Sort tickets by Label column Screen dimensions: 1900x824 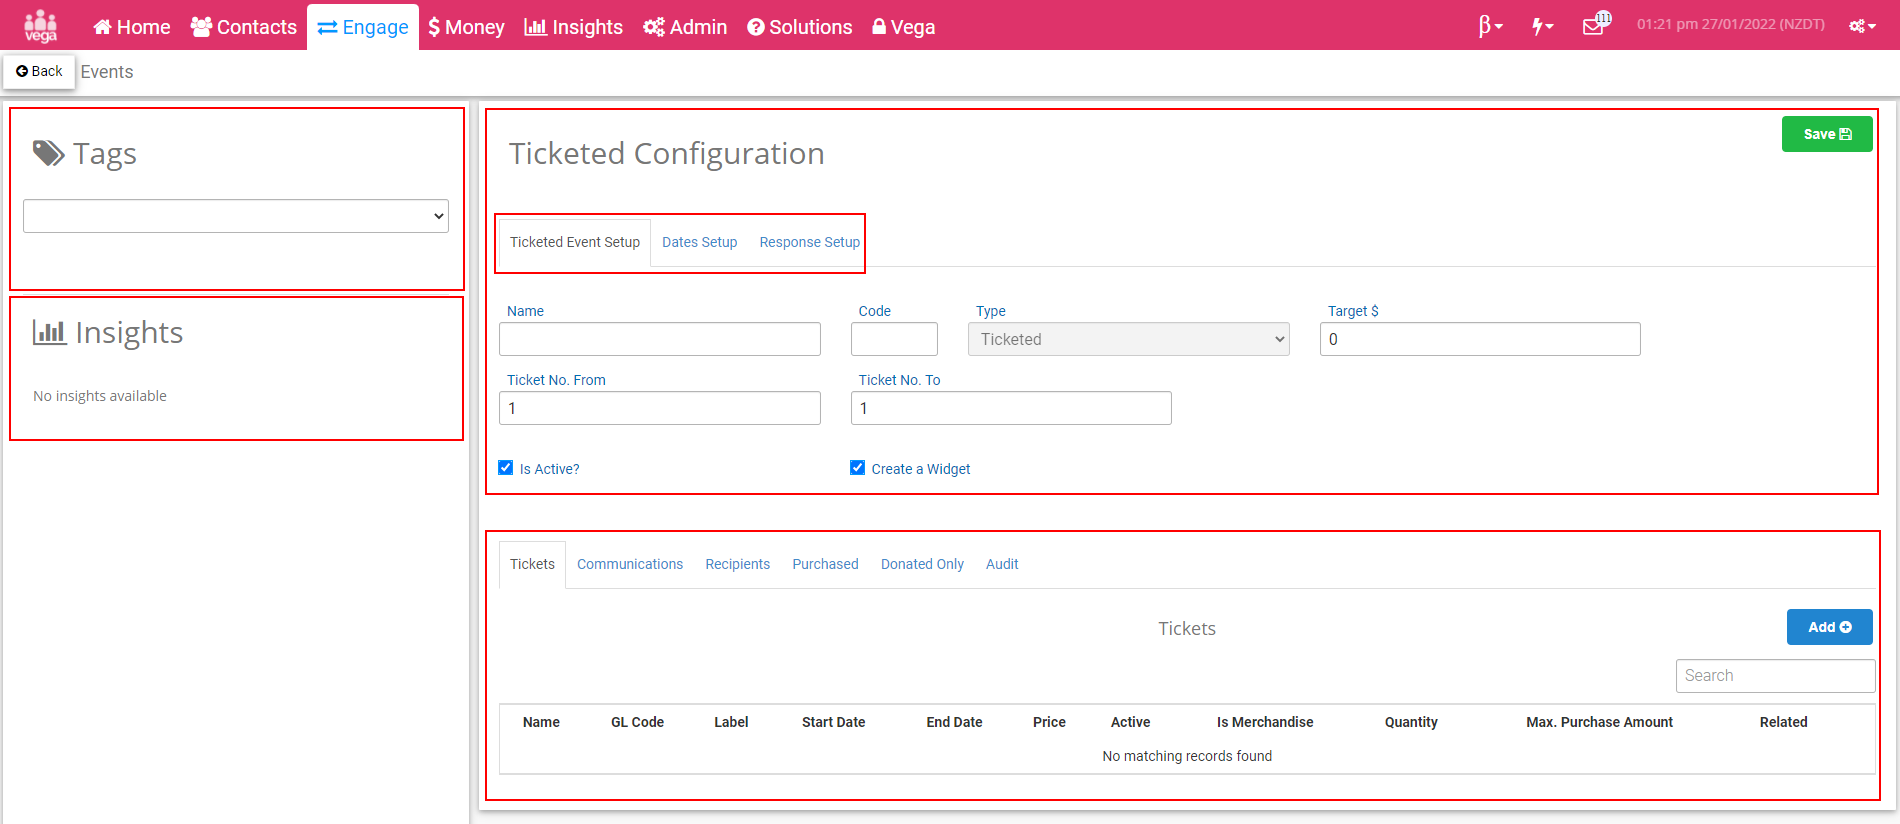(x=731, y=722)
